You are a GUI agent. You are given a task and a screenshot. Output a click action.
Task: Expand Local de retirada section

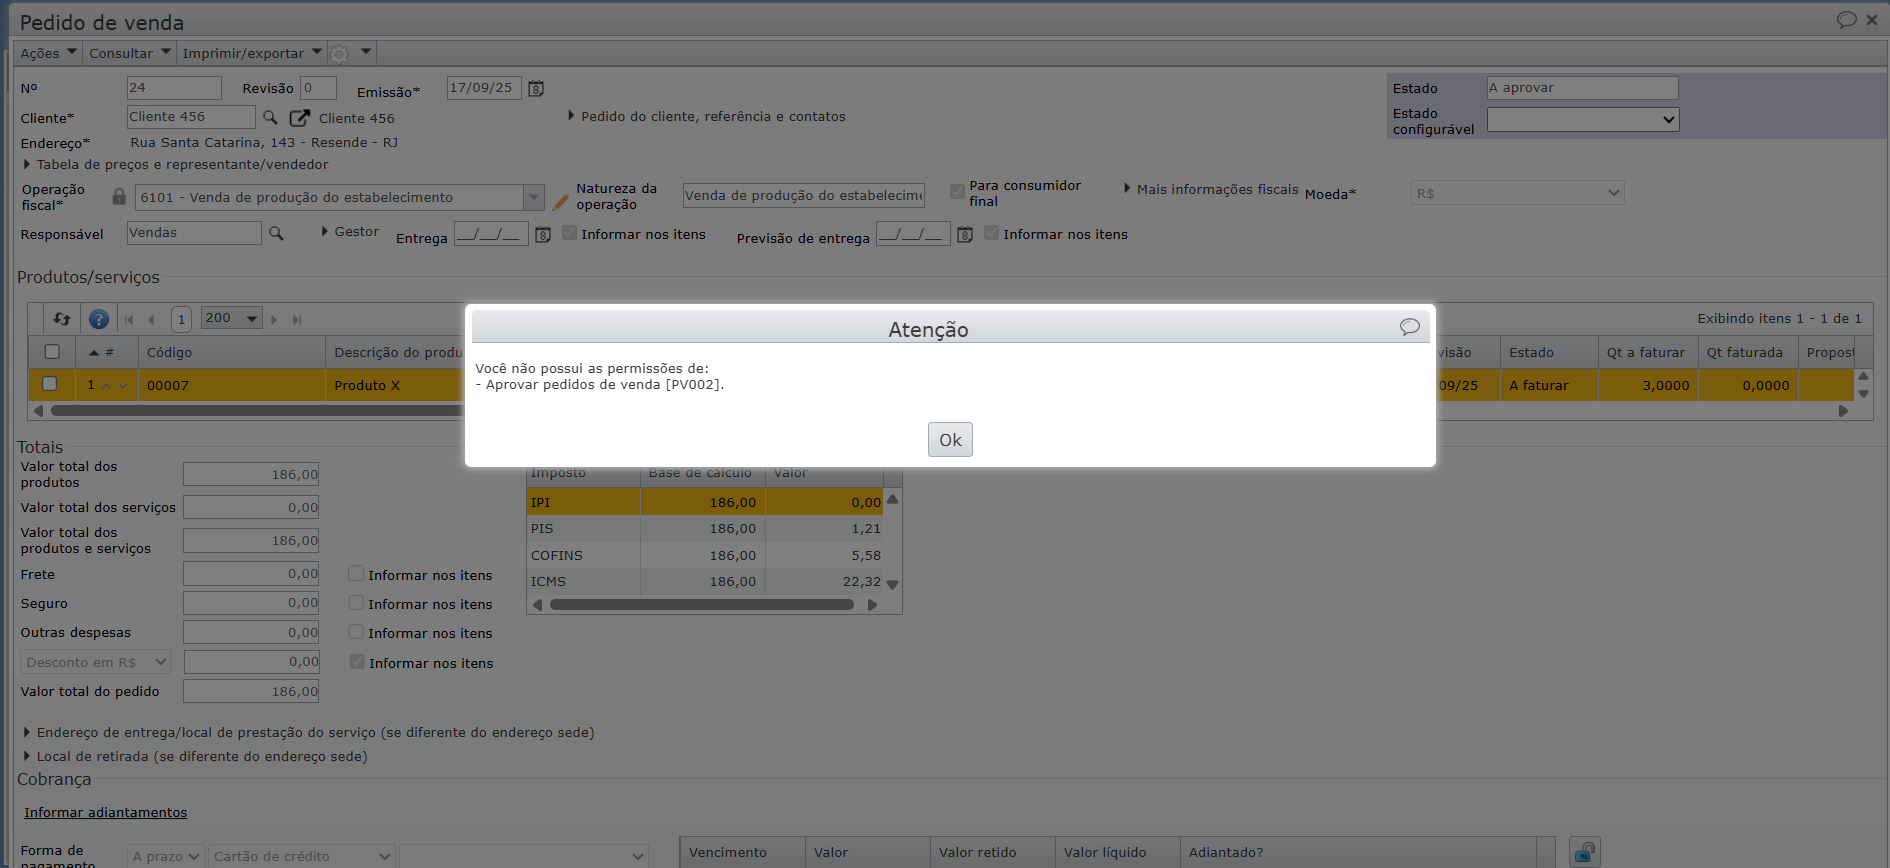click(x=195, y=756)
